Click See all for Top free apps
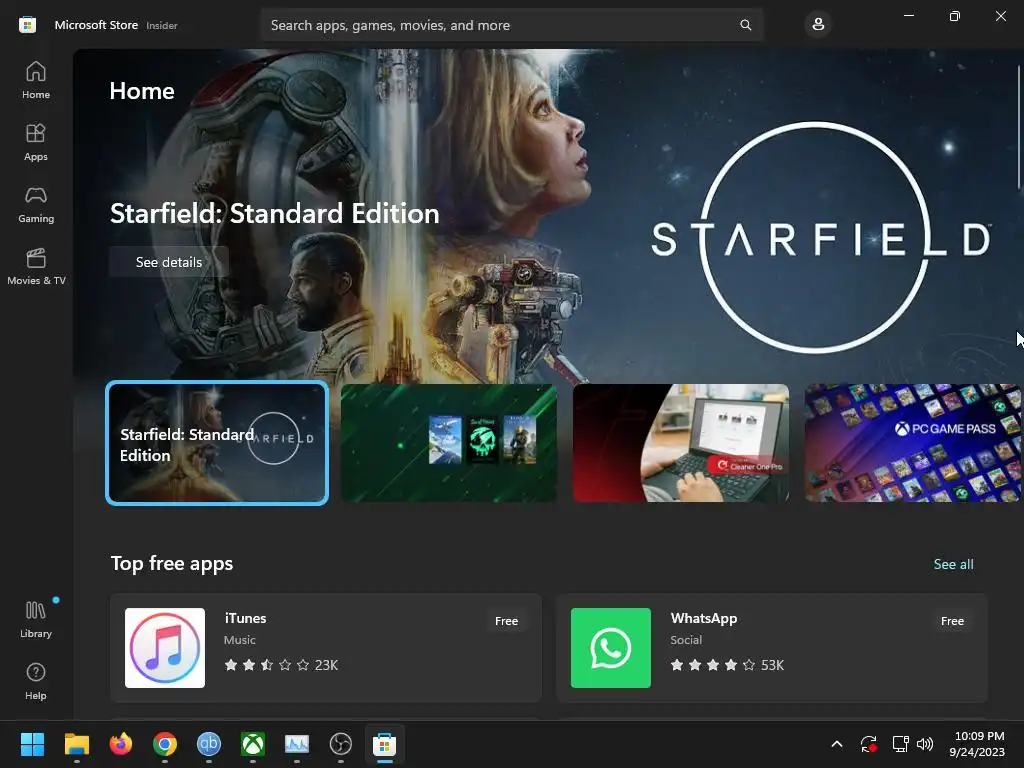The image size is (1024, 768). tap(953, 564)
